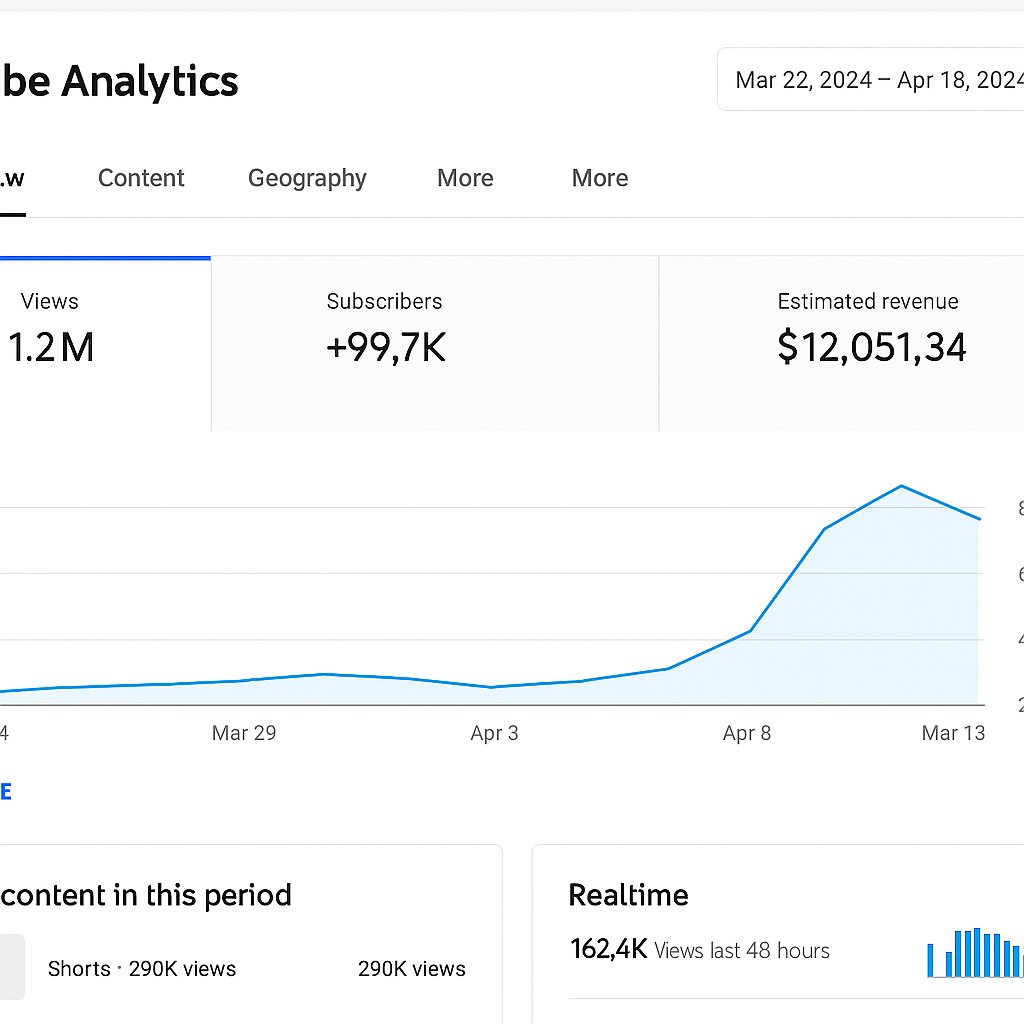The height and width of the screenshot is (1024, 1024).
Task: Click the Apr 3 axis label
Action: [494, 733]
